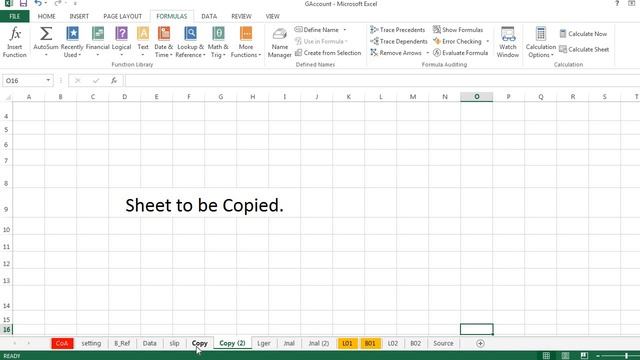Select the red CoA sheet tab
640x360 pixels.
pos(62,343)
